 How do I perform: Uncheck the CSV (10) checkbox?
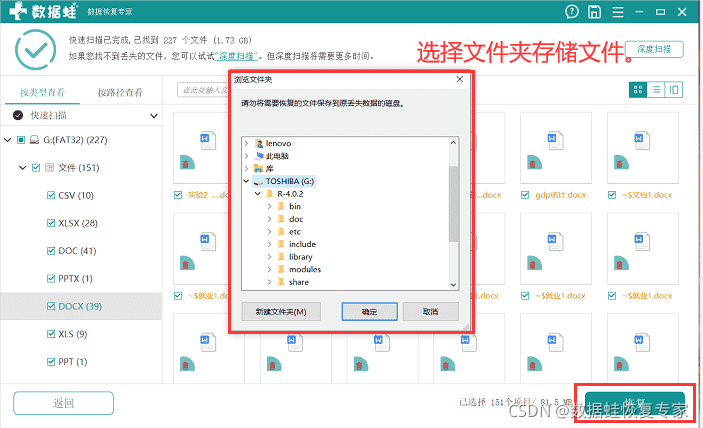(x=51, y=195)
